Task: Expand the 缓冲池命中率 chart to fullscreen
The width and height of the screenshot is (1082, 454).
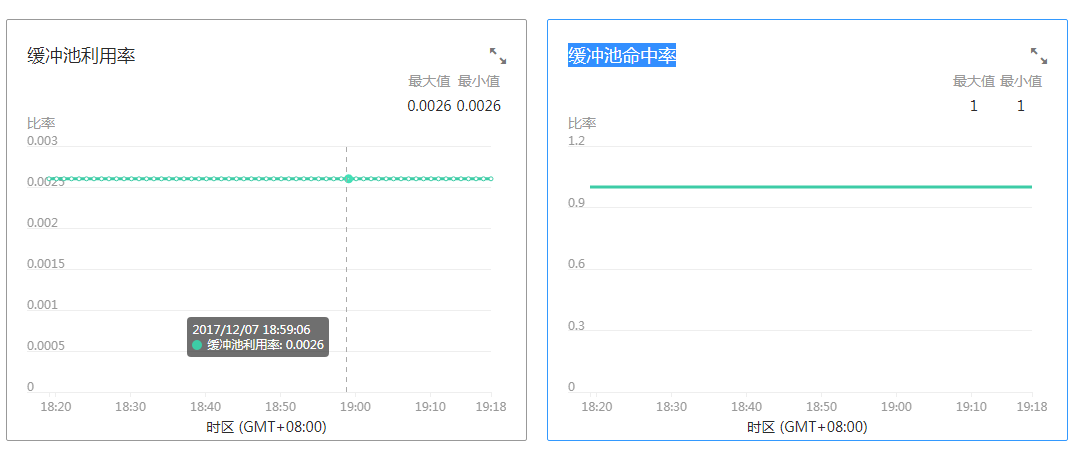Action: [1038, 56]
